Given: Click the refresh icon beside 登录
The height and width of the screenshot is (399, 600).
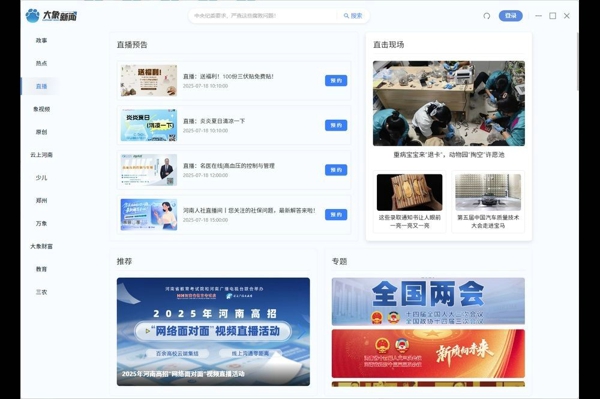Looking at the screenshot, I should click(x=486, y=16).
